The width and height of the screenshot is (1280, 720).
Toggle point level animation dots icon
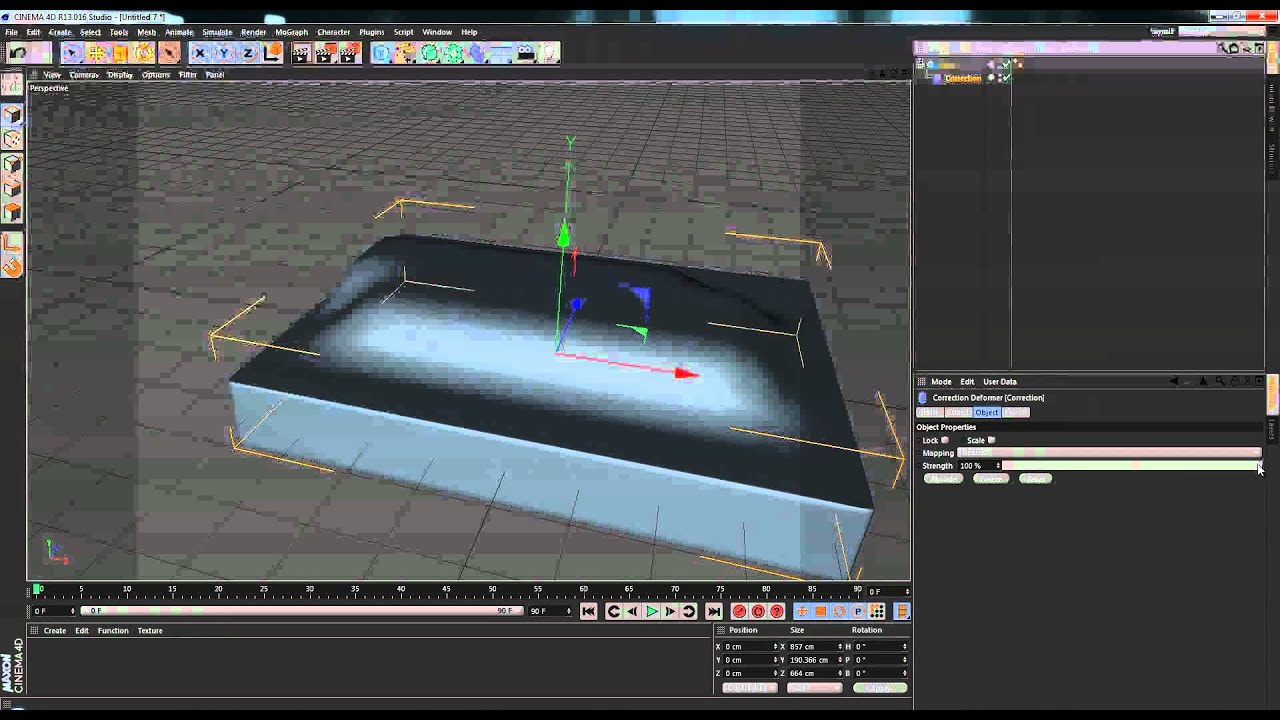tap(877, 611)
